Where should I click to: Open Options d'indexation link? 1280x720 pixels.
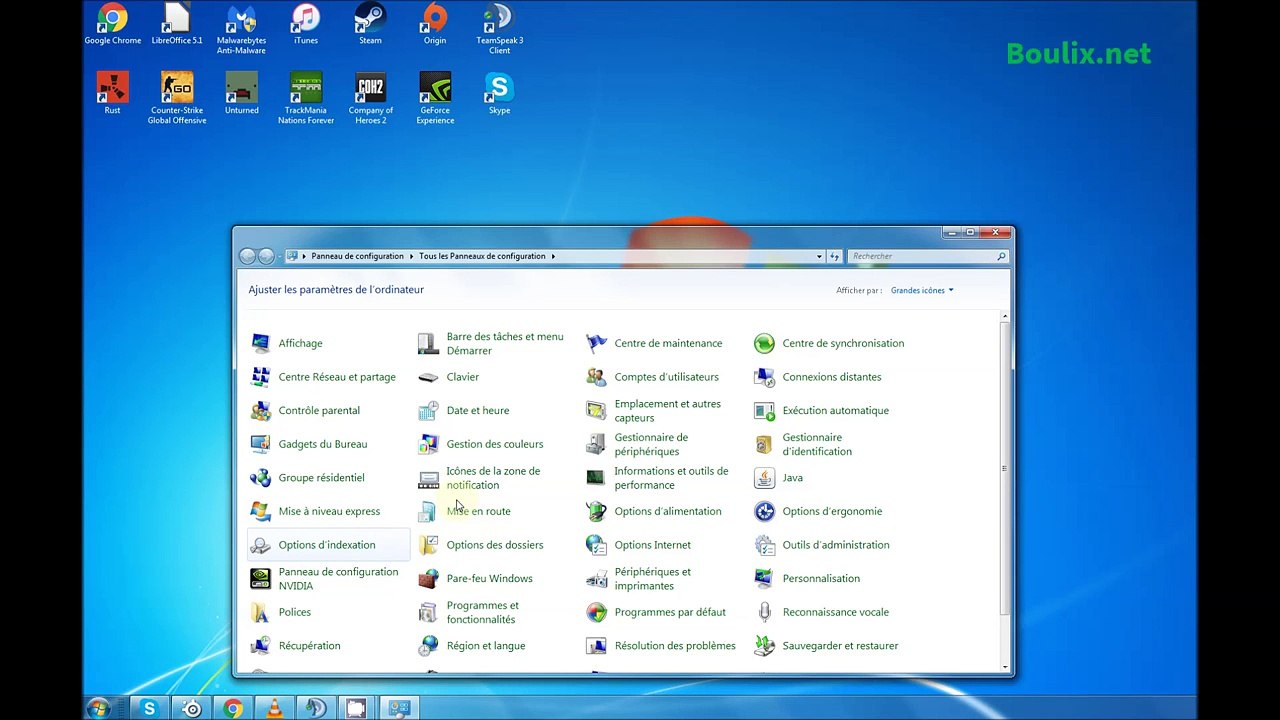[327, 545]
